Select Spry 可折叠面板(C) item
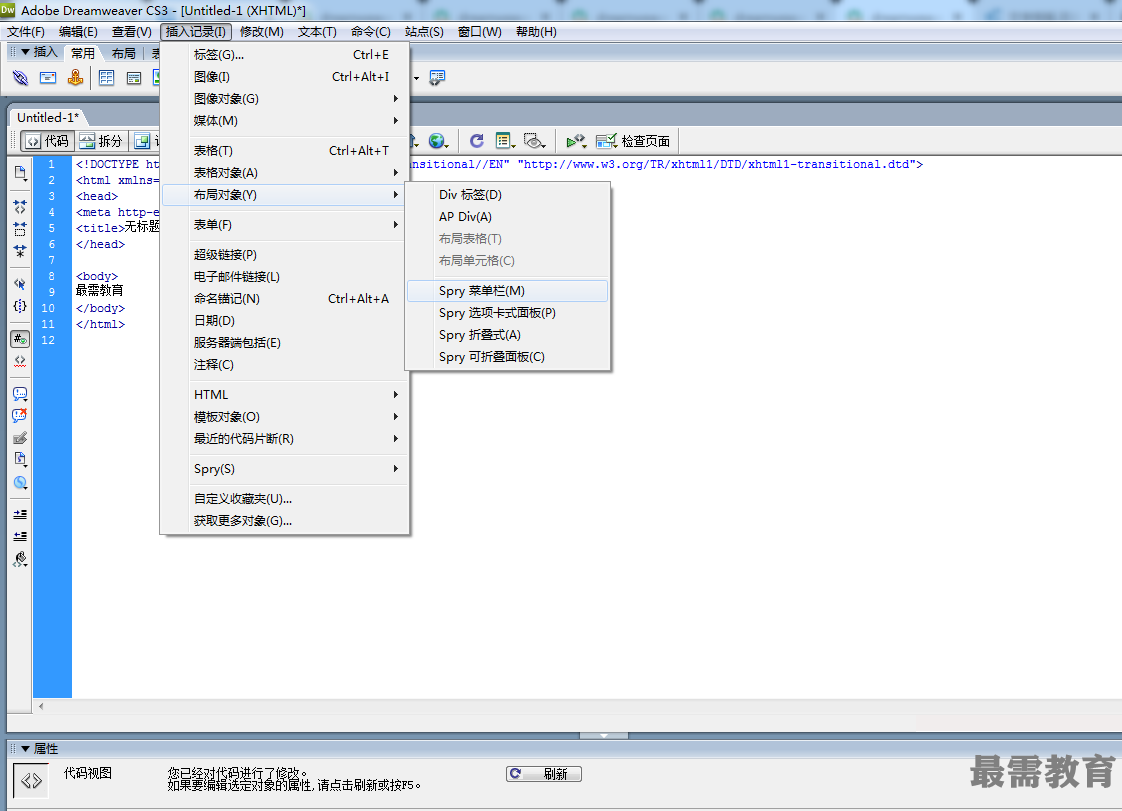1122x811 pixels. coord(507,357)
